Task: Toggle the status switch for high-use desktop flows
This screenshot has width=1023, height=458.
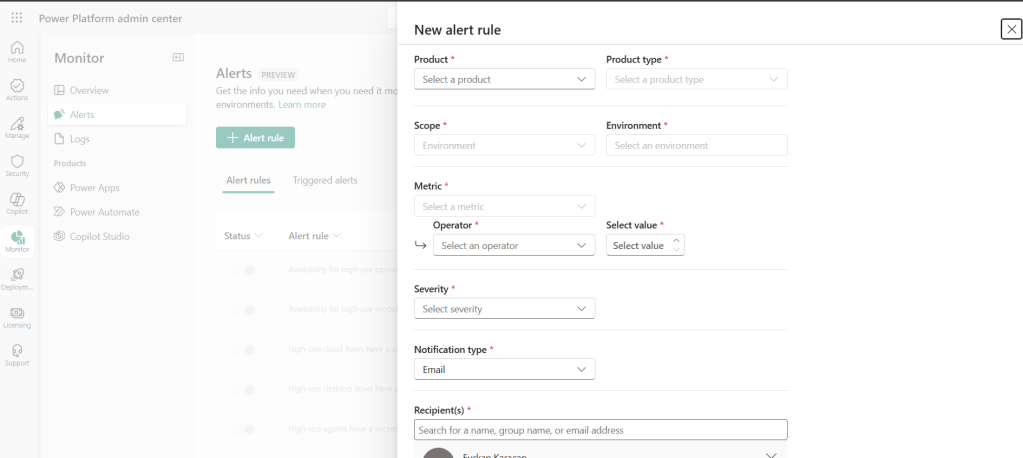Action: (x=243, y=389)
